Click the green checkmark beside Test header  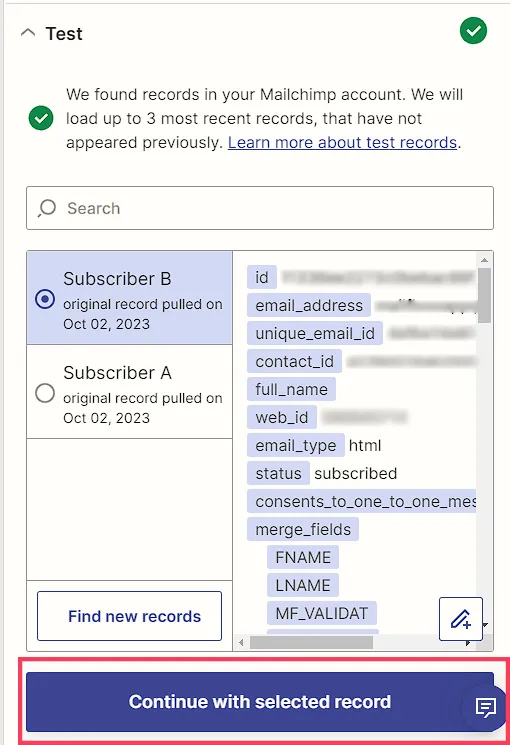473,30
